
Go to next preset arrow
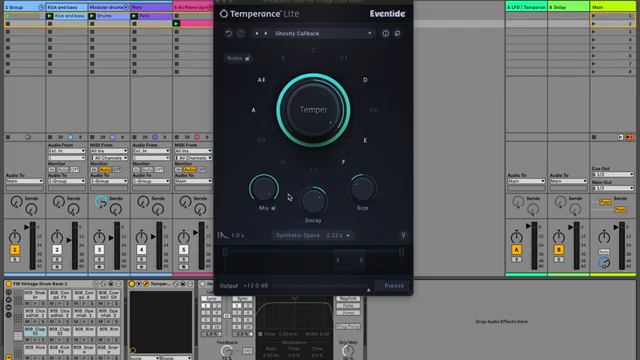[266, 33]
